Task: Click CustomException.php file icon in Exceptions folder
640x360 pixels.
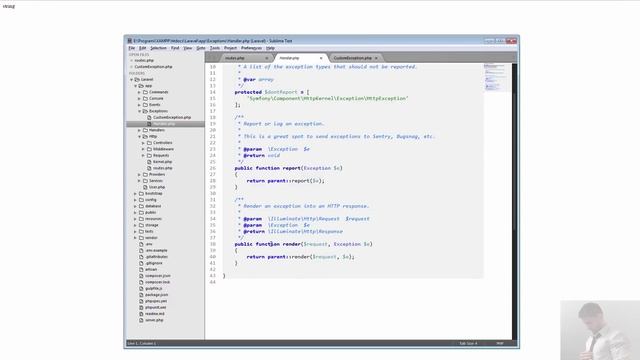Action: point(149,118)
